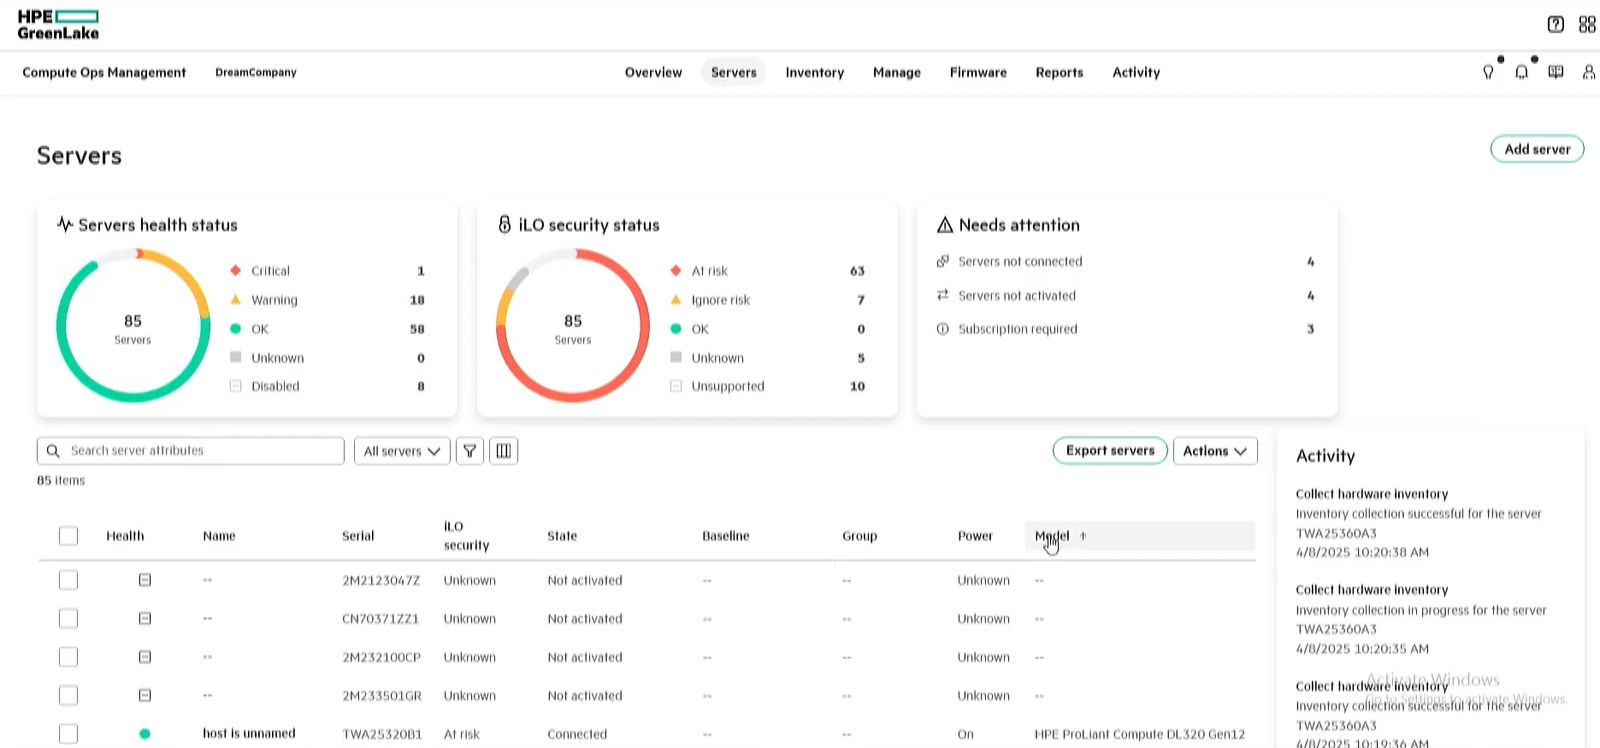Click the Servers not activated arrows icon
The height and width of the screenshot is (748, 1600).
pos(942,295)
